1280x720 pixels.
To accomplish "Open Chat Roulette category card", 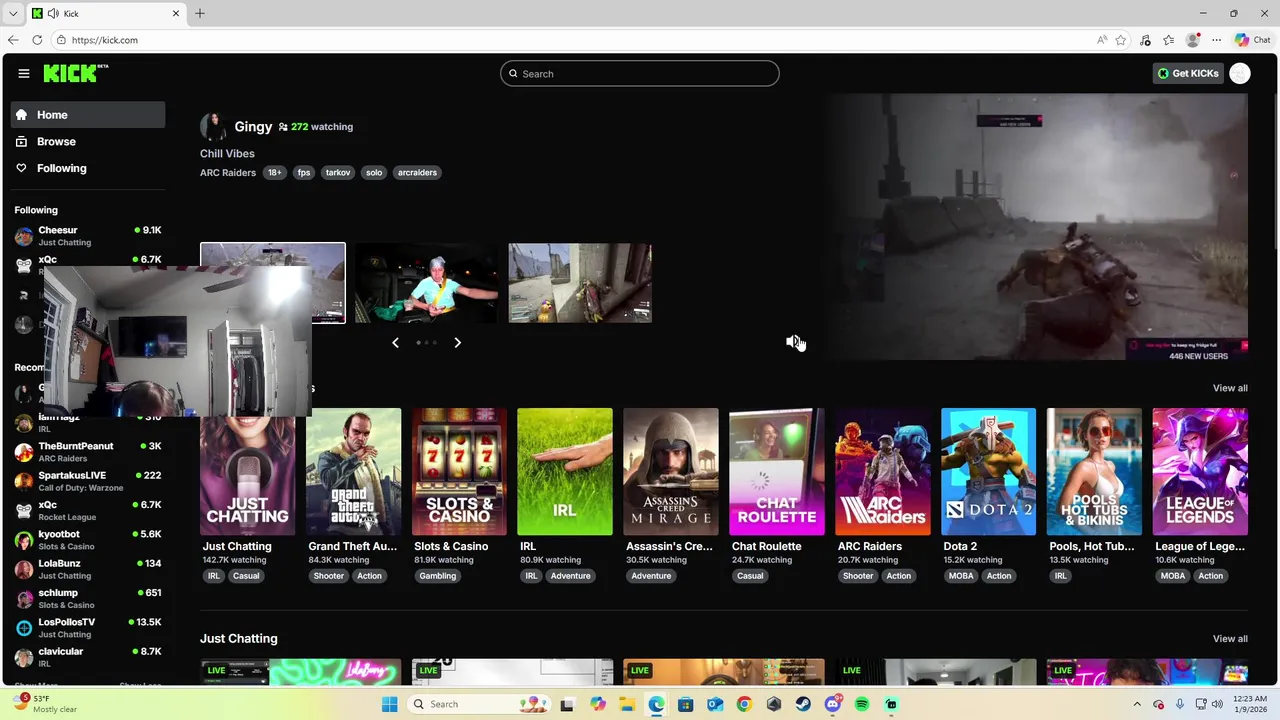I will coord(777,472).
